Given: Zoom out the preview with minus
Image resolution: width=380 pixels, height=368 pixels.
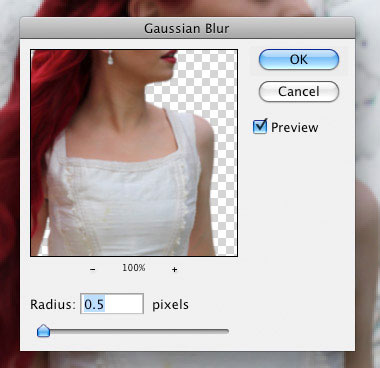Looking at the screenshot, I should pos(93,269).
